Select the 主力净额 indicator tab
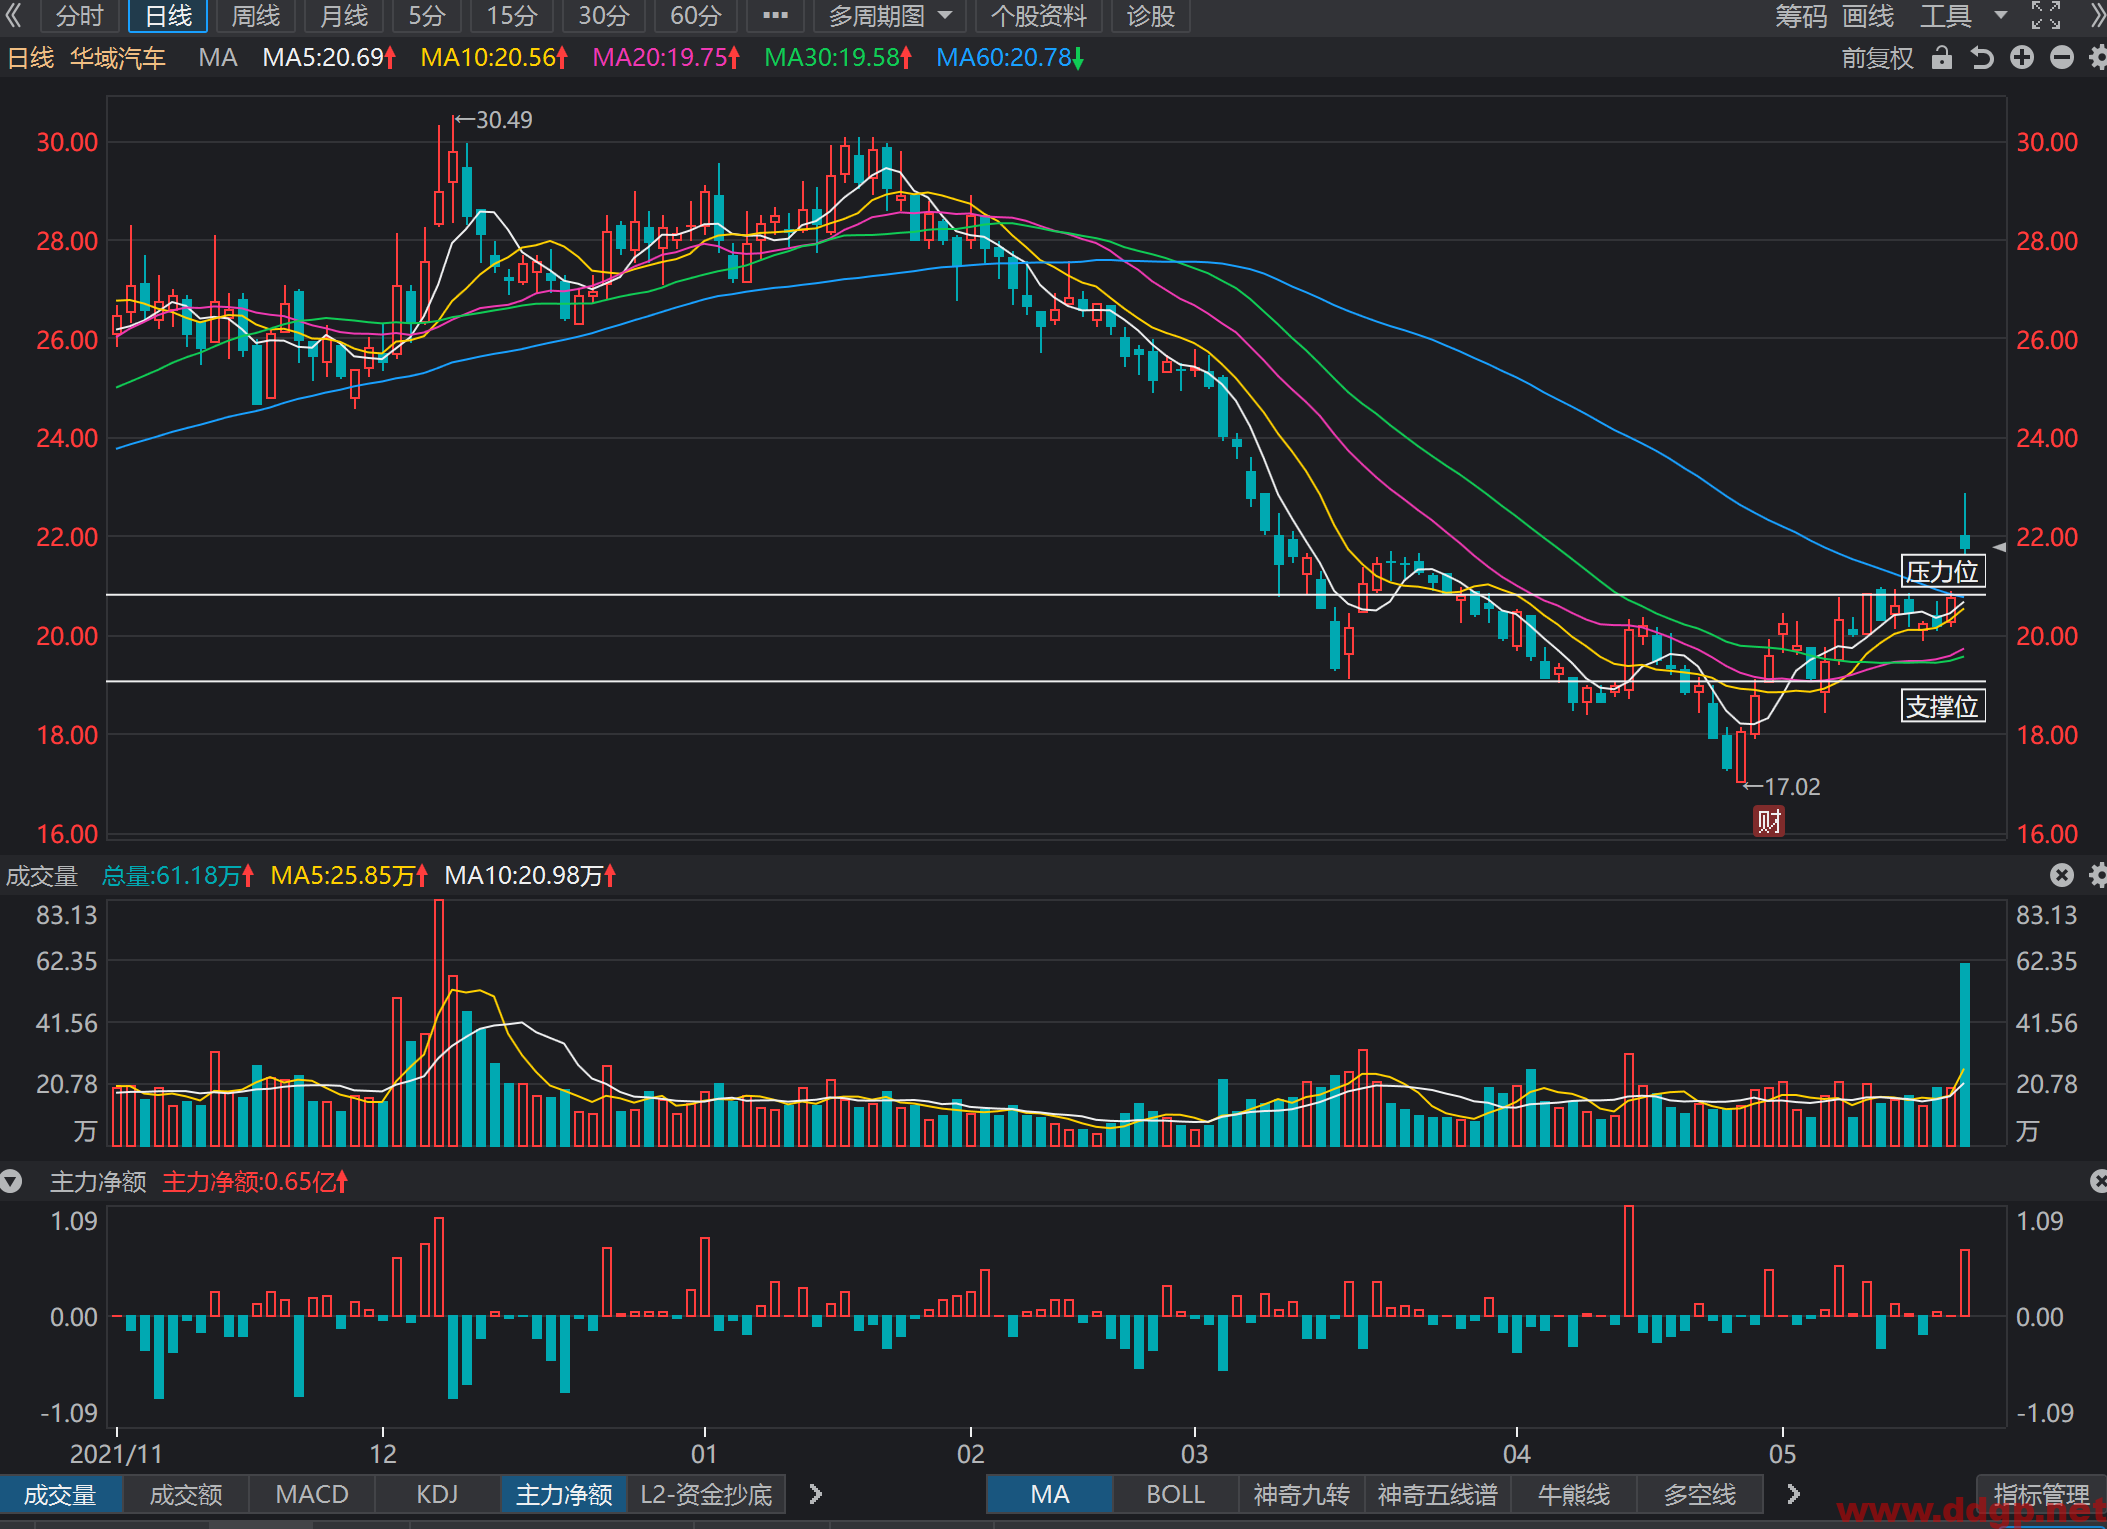2107x1529 pixels. tap(564, 1494)
